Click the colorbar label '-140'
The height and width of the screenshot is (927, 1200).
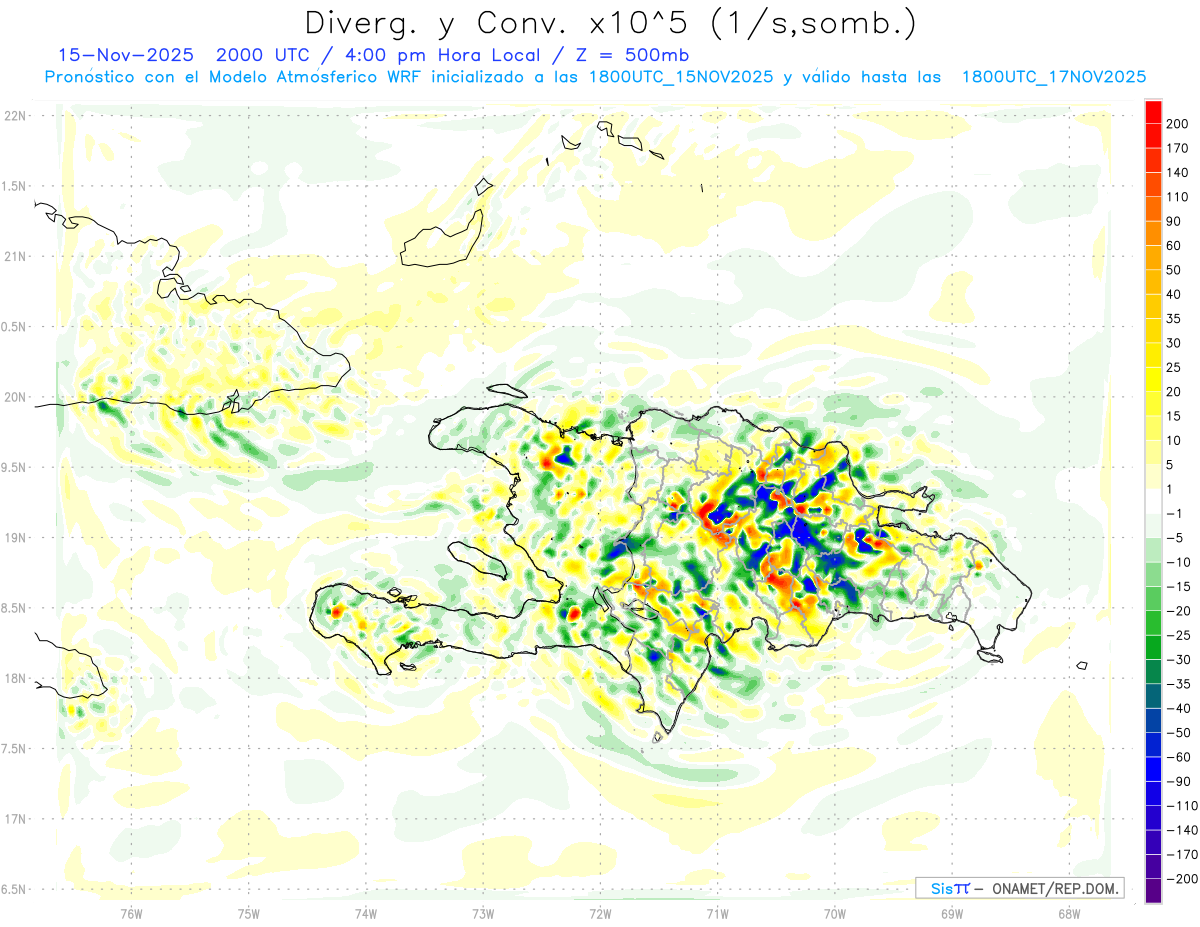(x=1183, y=831)
